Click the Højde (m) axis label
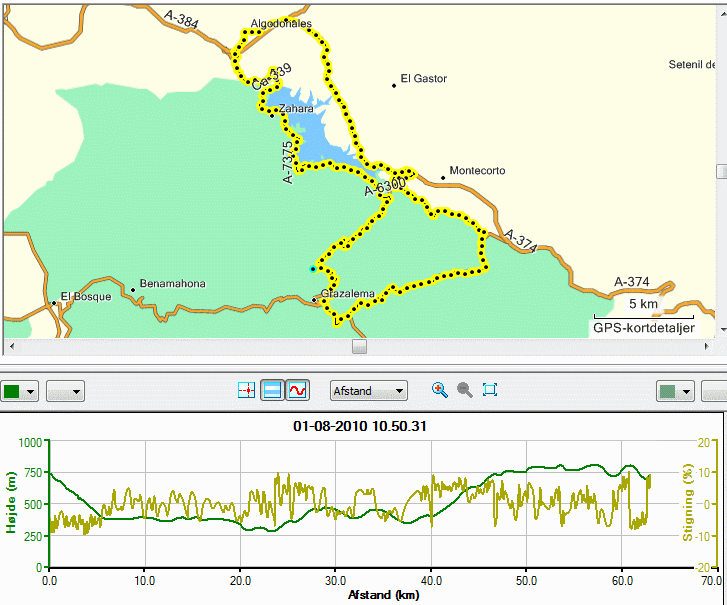The height and width of the screenshot is (605, 727). point(11,503)
